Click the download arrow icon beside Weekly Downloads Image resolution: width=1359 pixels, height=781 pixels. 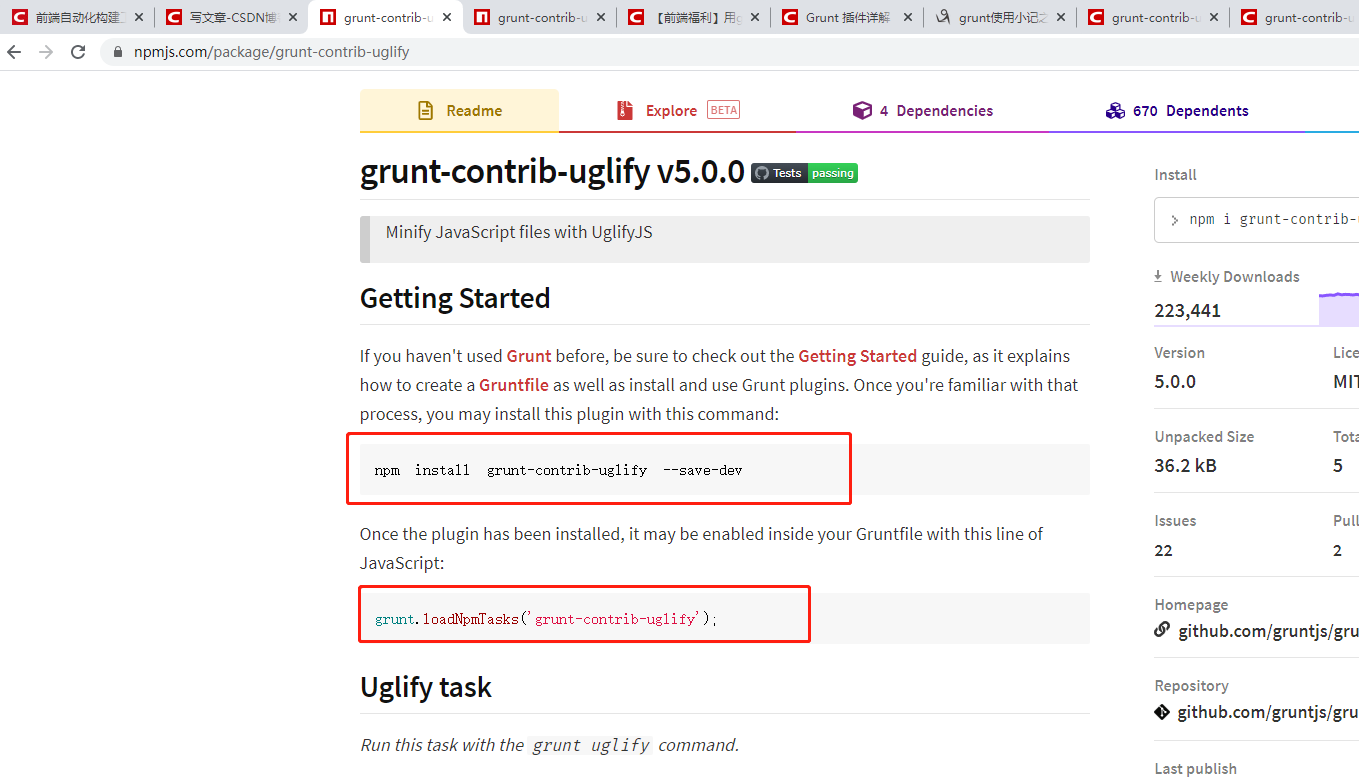click(x=1158, y=276)
